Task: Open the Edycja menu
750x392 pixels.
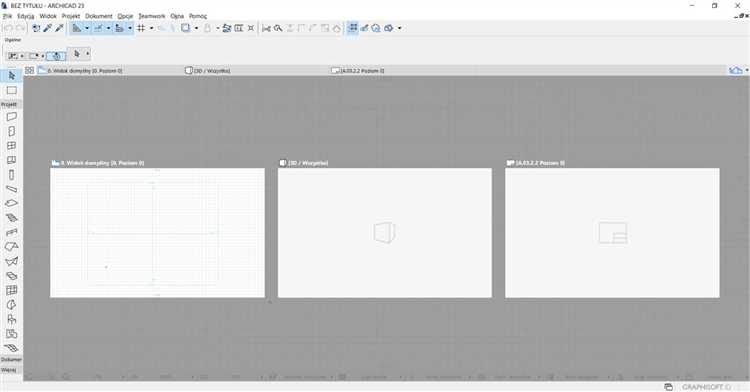Action: [26, 16]
